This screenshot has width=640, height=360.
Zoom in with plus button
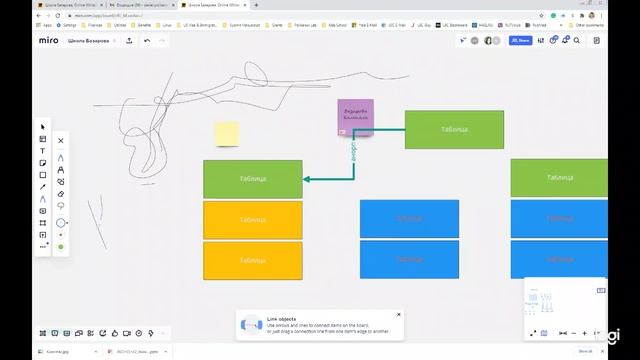[x=584, y=333]
